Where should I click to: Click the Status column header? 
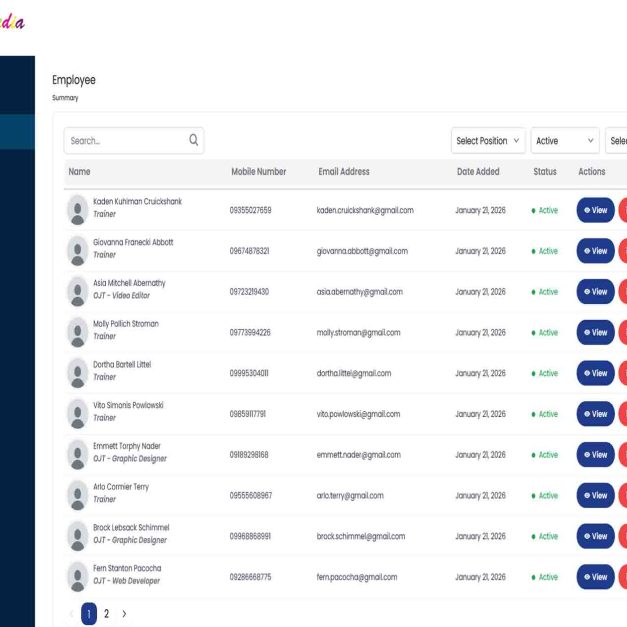(545, 172)
